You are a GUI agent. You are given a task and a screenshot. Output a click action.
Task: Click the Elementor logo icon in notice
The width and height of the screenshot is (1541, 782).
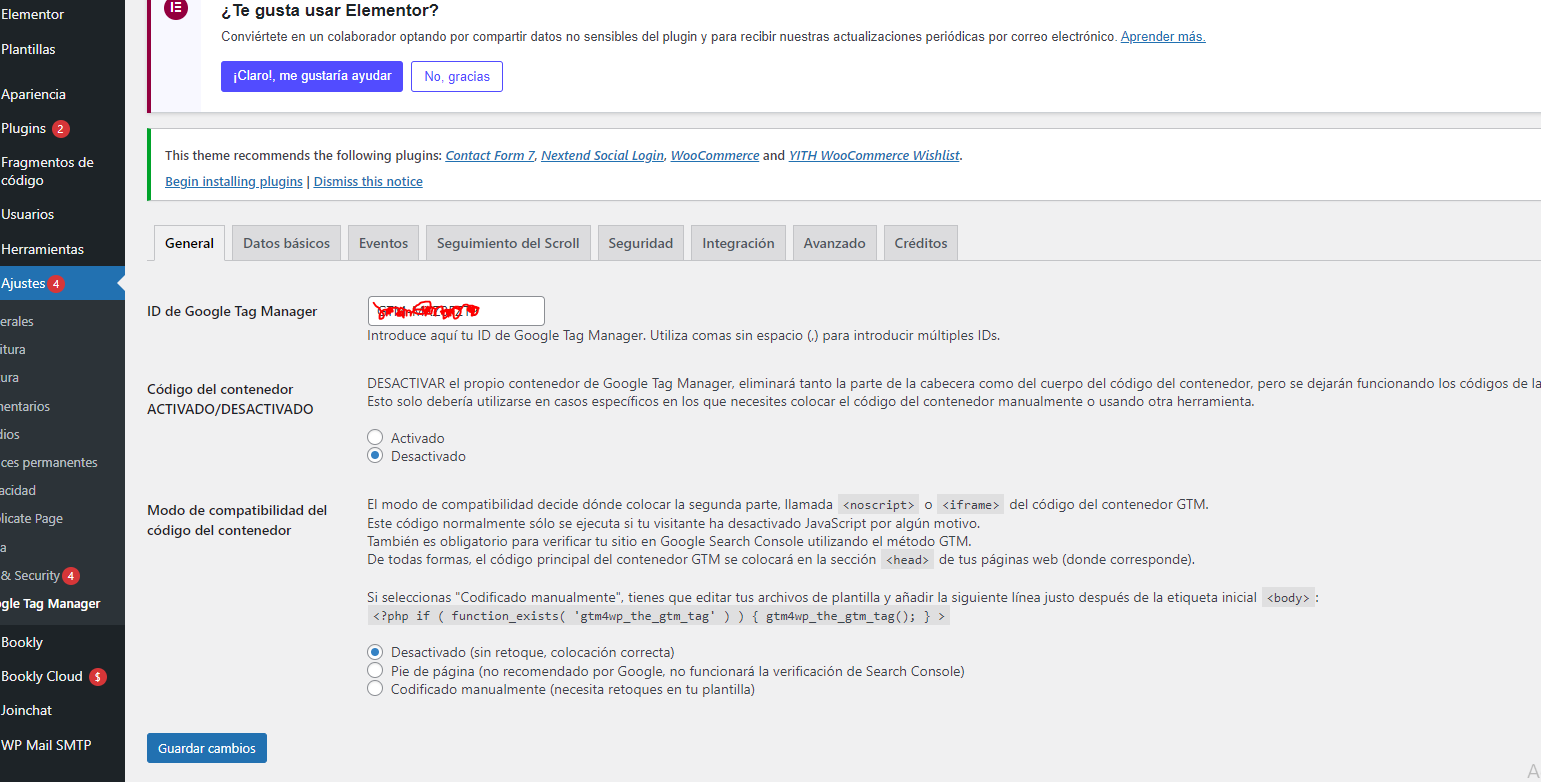click(175, 9)
